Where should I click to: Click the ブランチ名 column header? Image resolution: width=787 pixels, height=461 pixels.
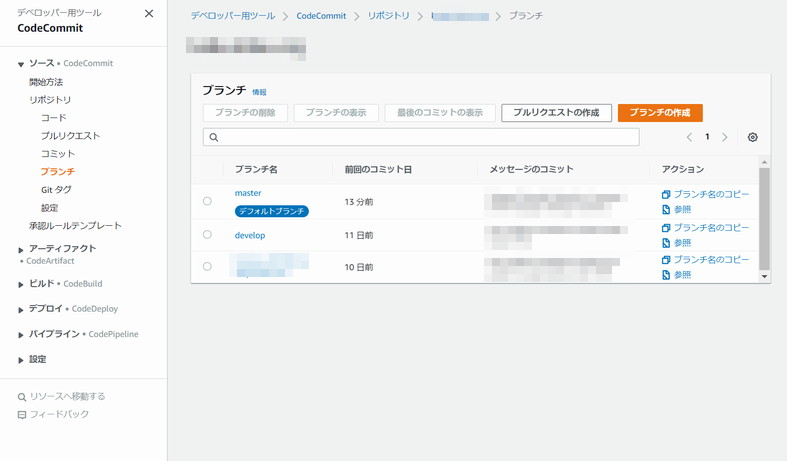pyautogui.click(x=256, y=169)
